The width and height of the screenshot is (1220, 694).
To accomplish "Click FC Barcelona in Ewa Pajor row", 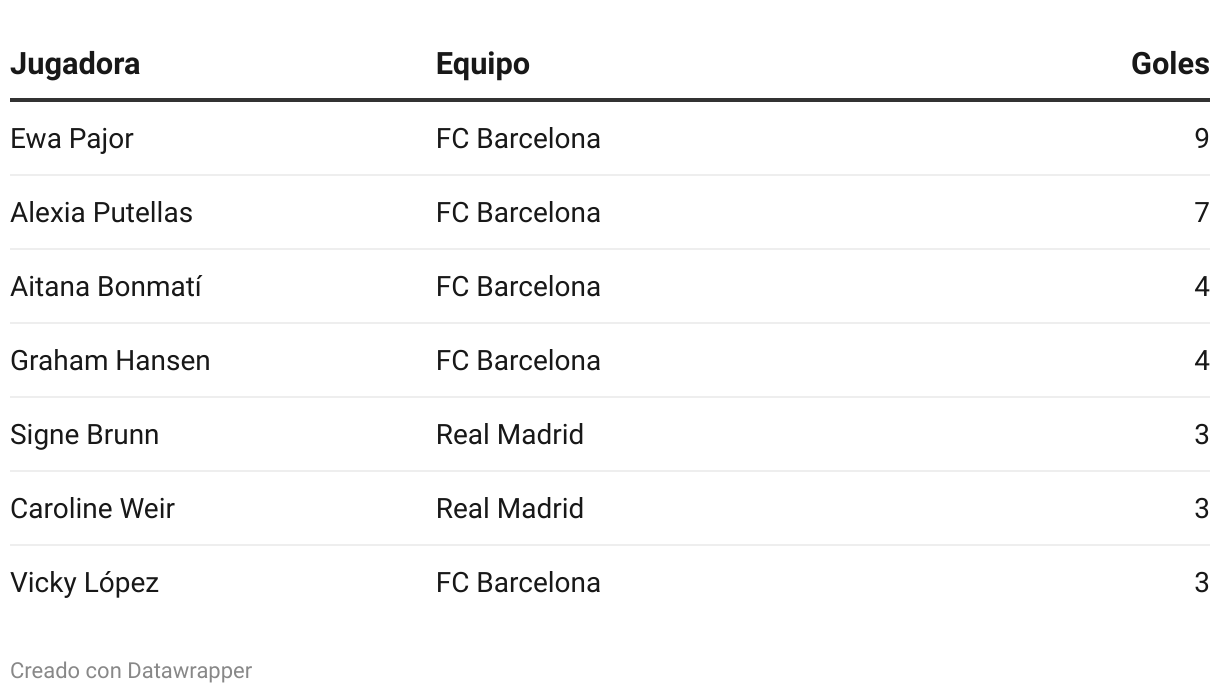I will 518,138.
